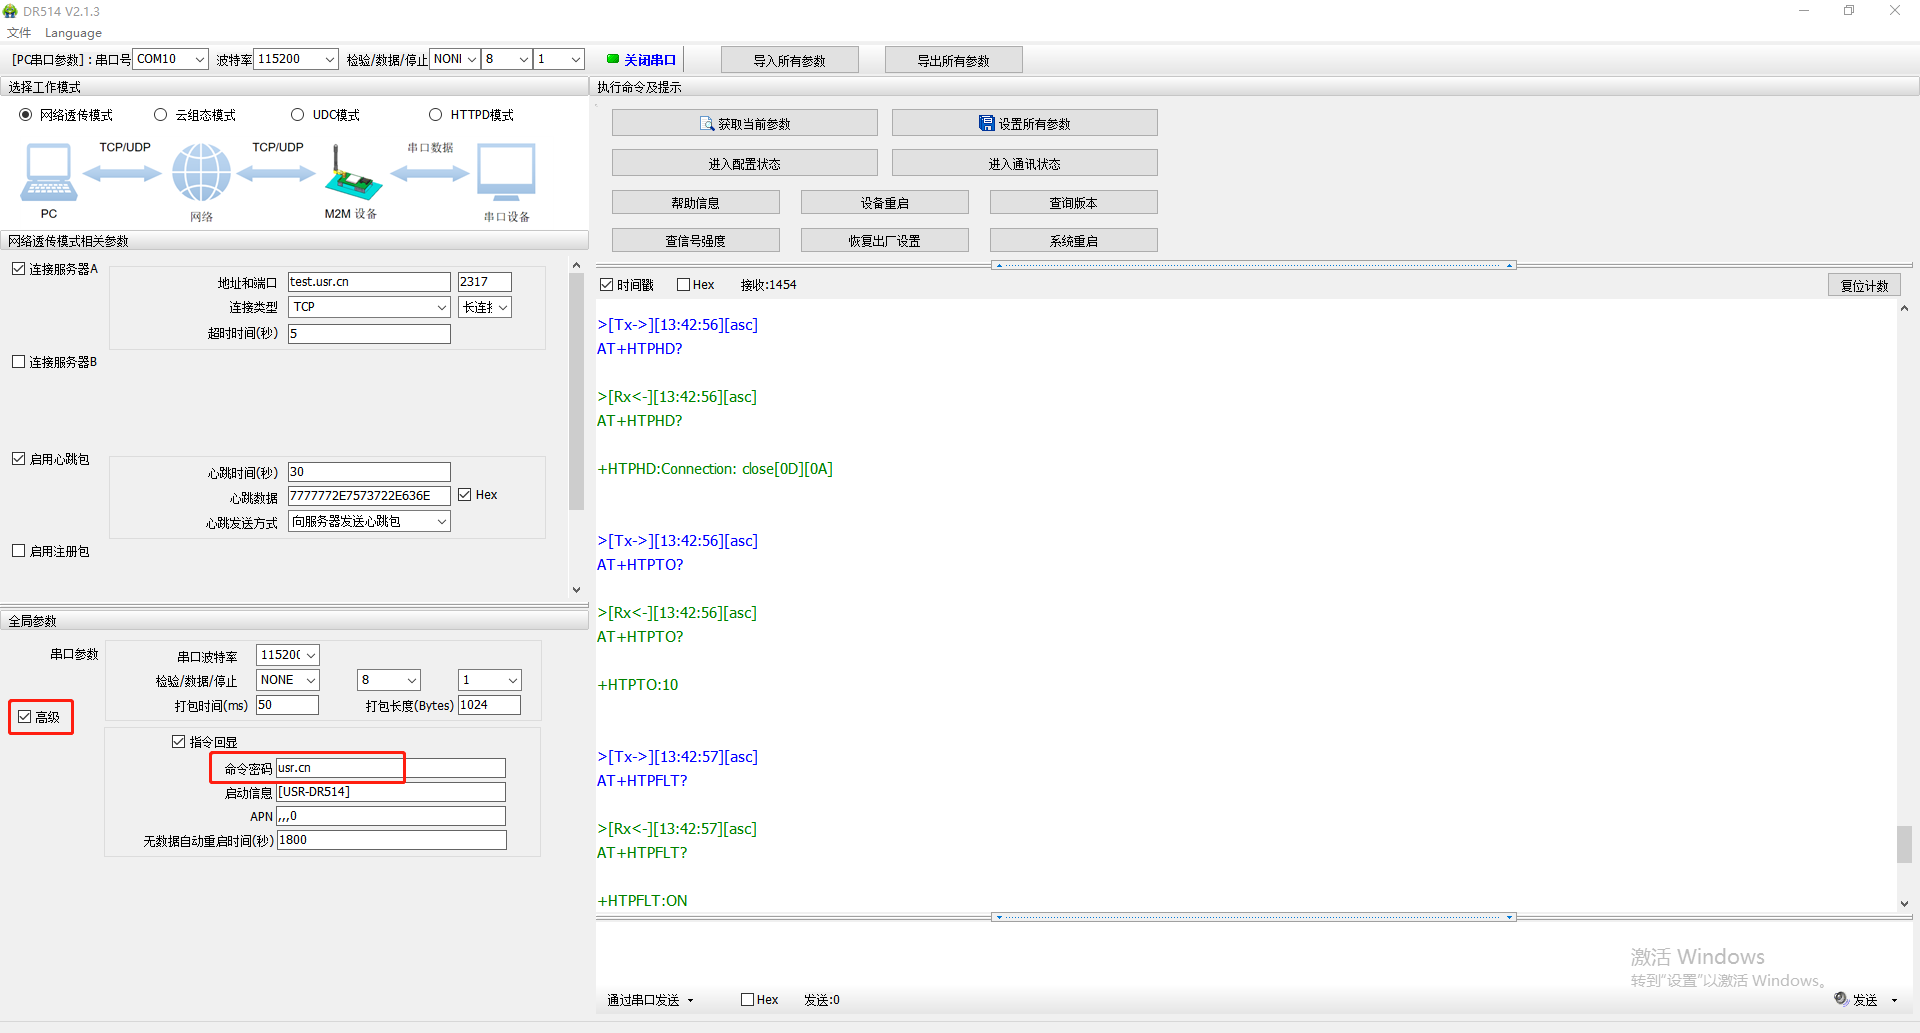Open the COM10 serial port dropdown
This screenshot has width=1920, height=1033.
coord(170,59)
